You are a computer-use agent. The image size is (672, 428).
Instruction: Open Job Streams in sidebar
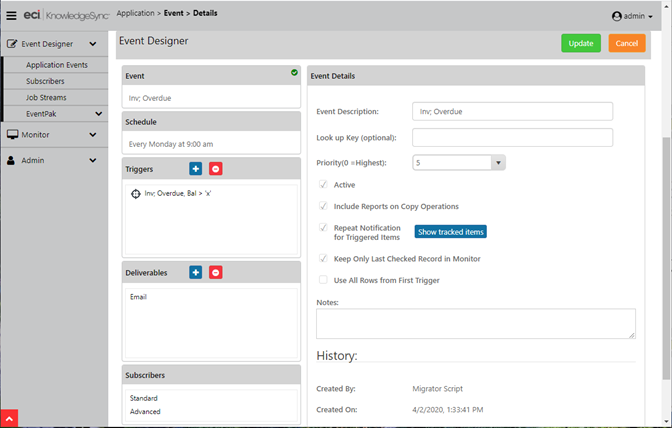coord(46,98)
